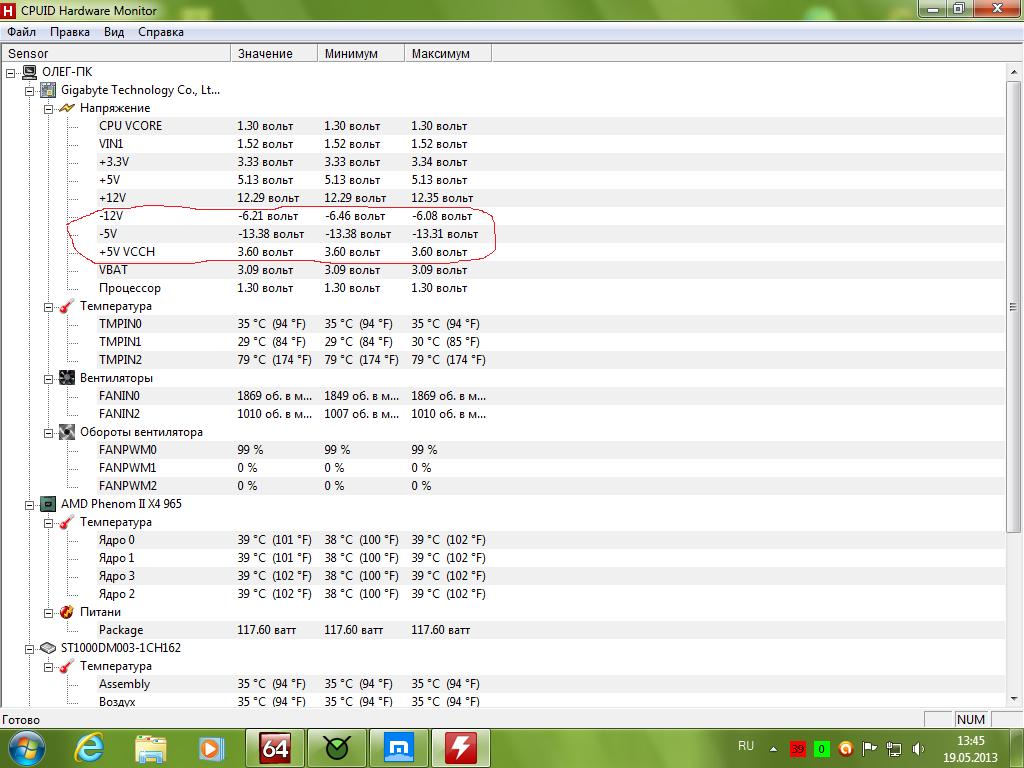The width and height of the screenshot is (1024, 768).
Task: Open the Вид menu
Action: click(114, 32)
